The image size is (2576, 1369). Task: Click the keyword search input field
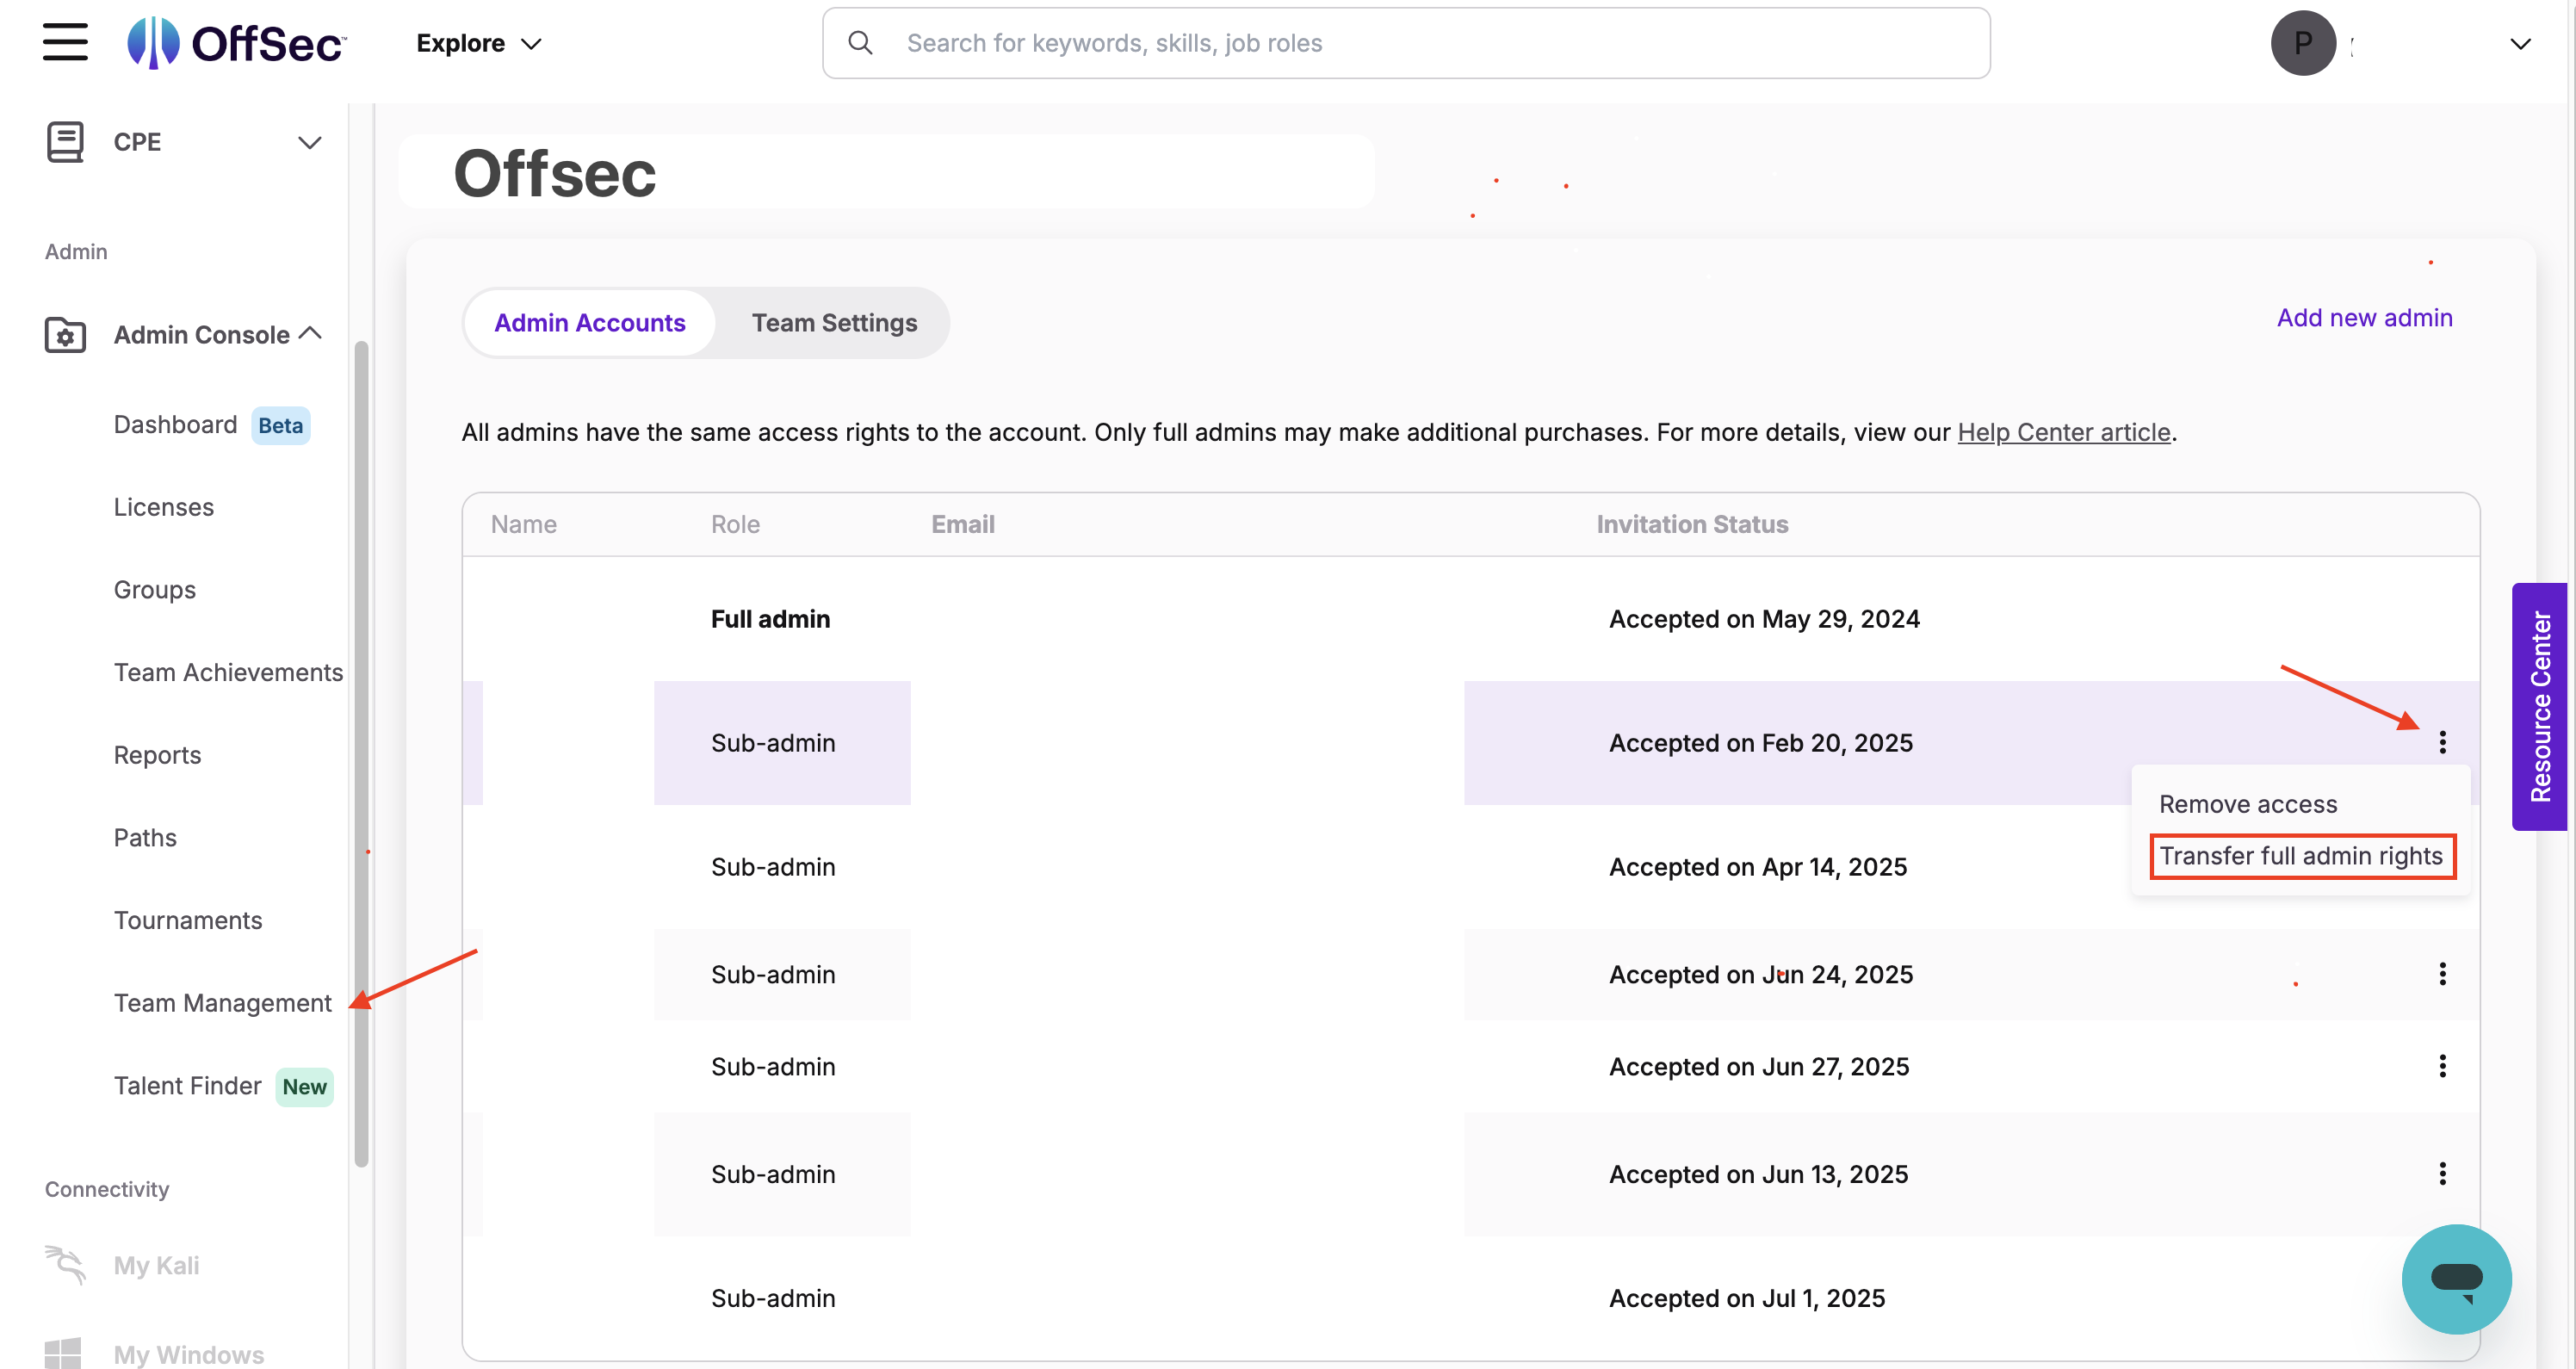pos(1400,43)
